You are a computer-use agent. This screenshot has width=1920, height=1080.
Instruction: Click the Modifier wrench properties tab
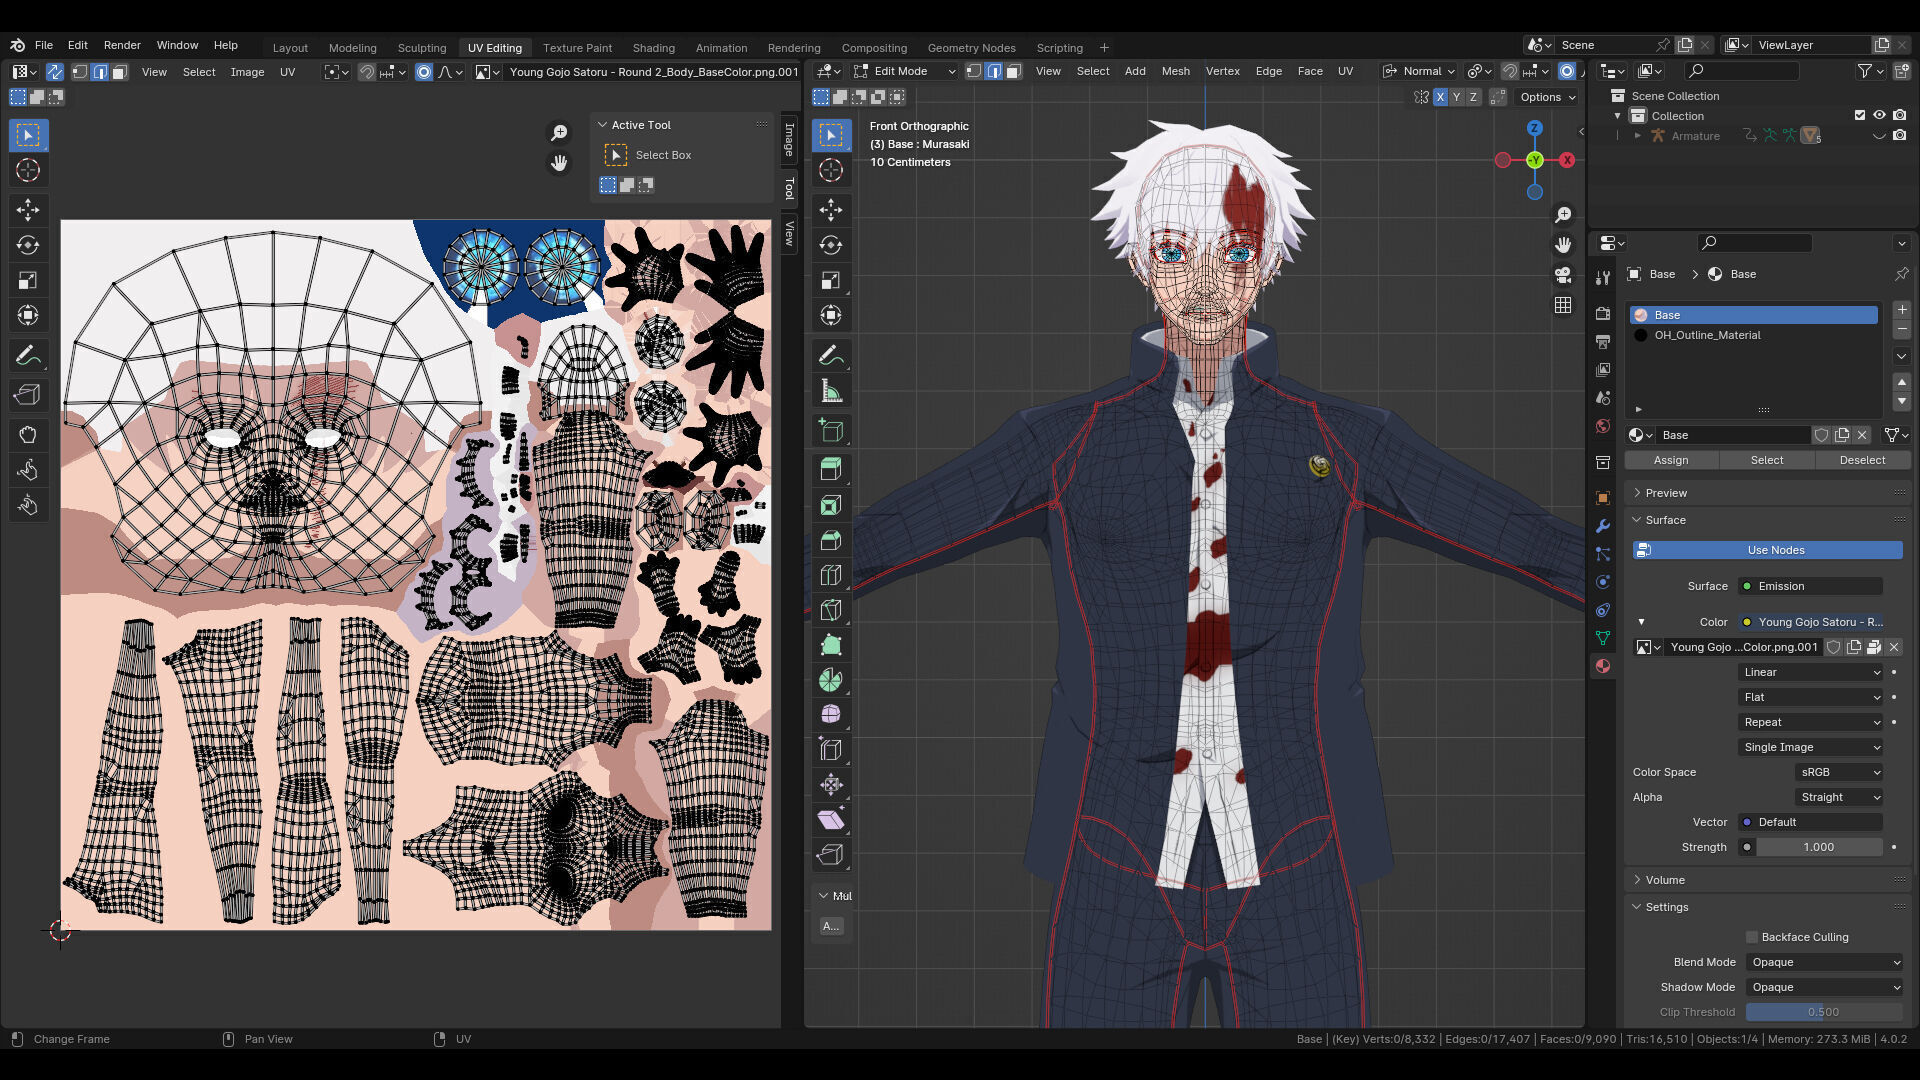[1603, 526]
